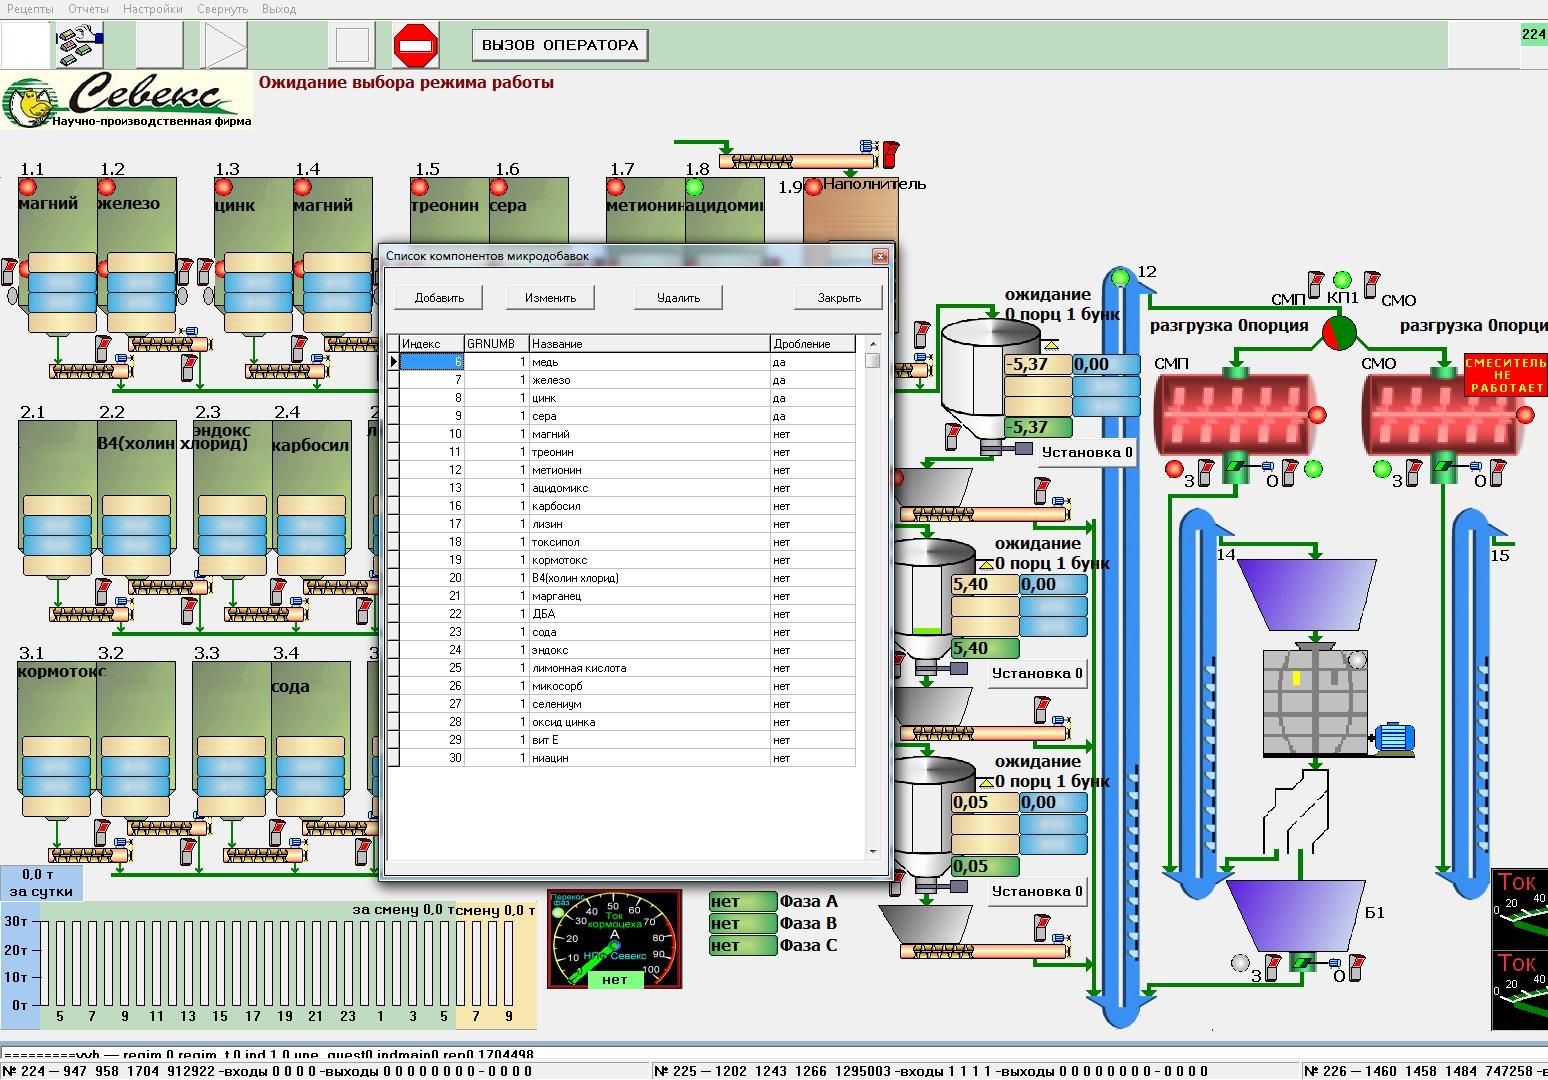Toggle СМО mixer gate О switch
Viewport: 1548px width, 1080px height.
point(1497,471)
